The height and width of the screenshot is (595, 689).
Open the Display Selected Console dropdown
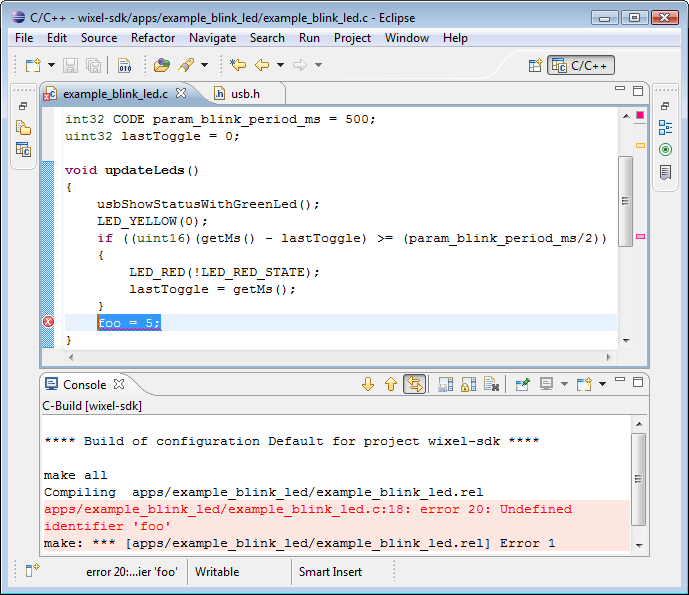point(565,384)
